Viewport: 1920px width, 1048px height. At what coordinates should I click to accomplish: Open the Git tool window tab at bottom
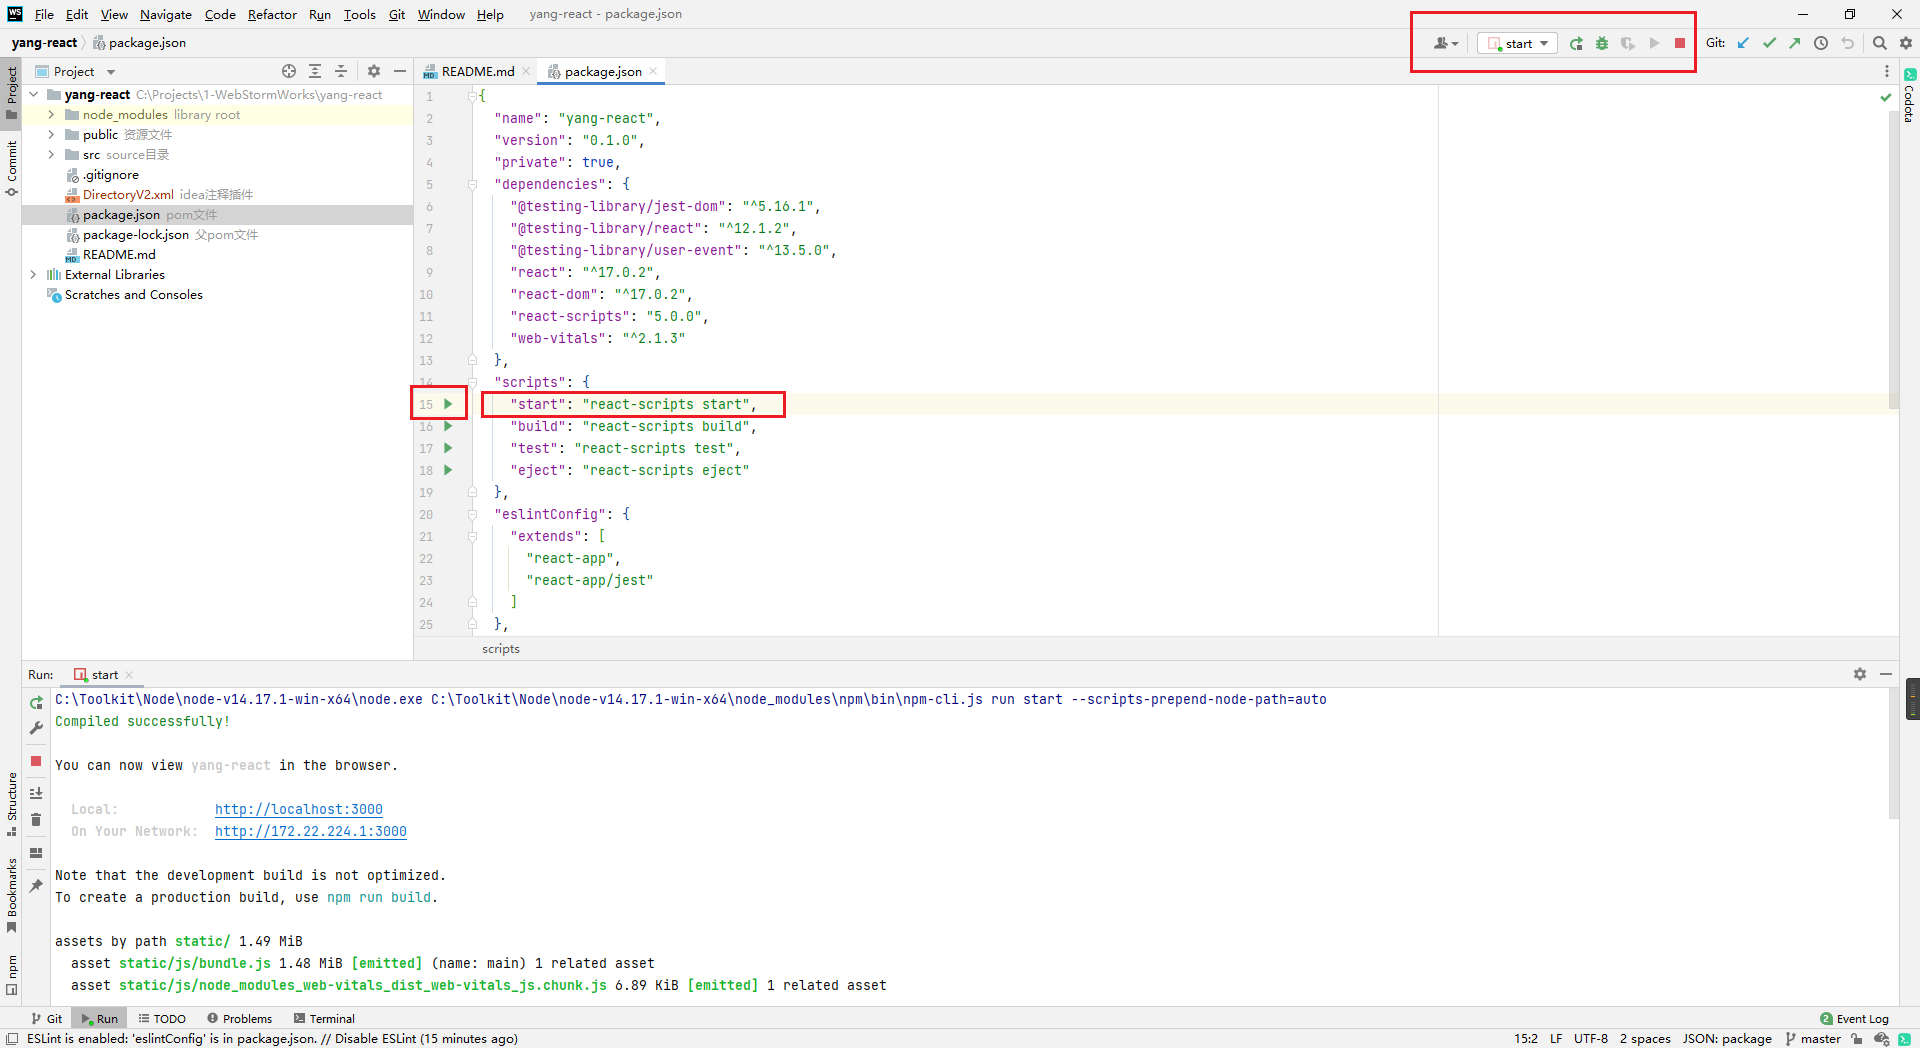point(46,1019)
